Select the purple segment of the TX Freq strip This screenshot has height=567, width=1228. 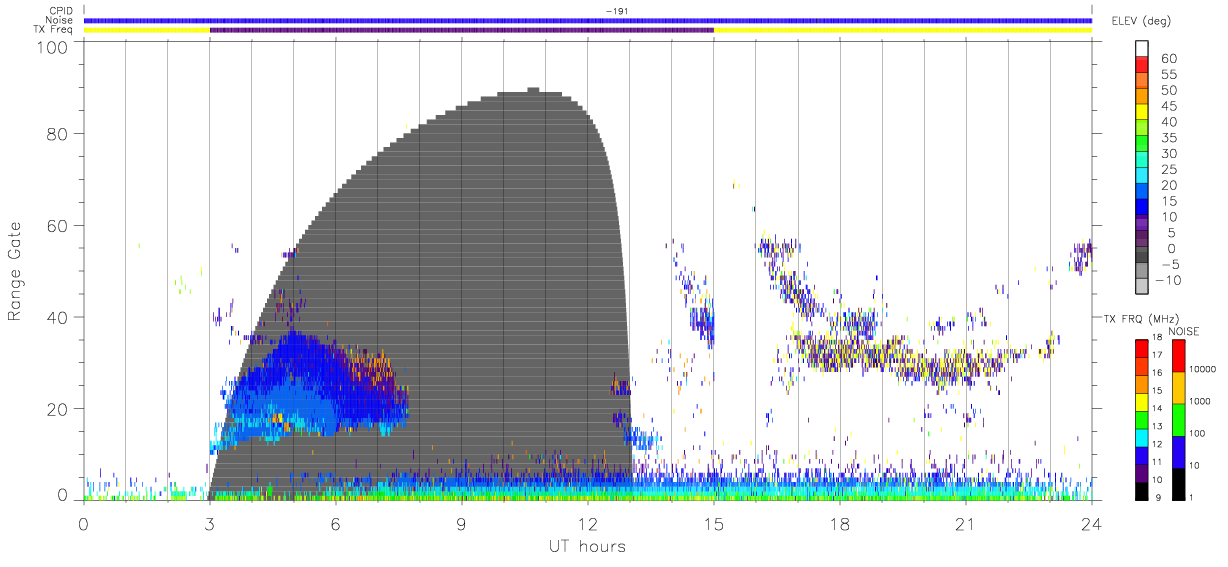point(461,30)
